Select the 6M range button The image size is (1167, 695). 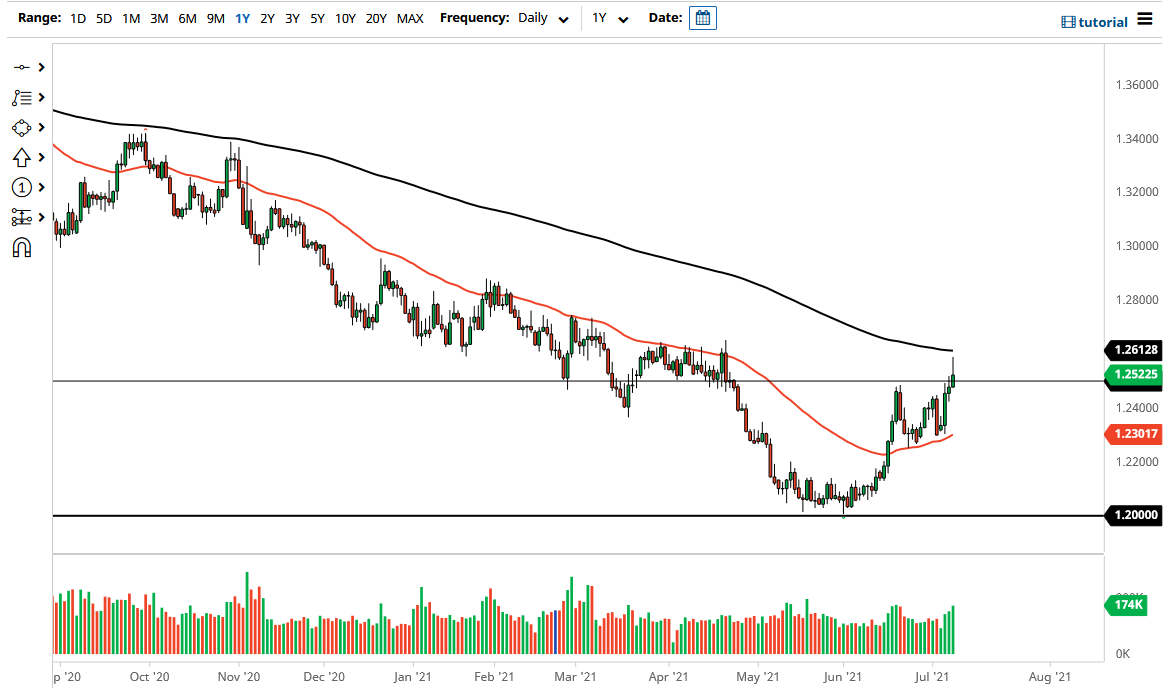pyautogui.click(x=186, y=18)
